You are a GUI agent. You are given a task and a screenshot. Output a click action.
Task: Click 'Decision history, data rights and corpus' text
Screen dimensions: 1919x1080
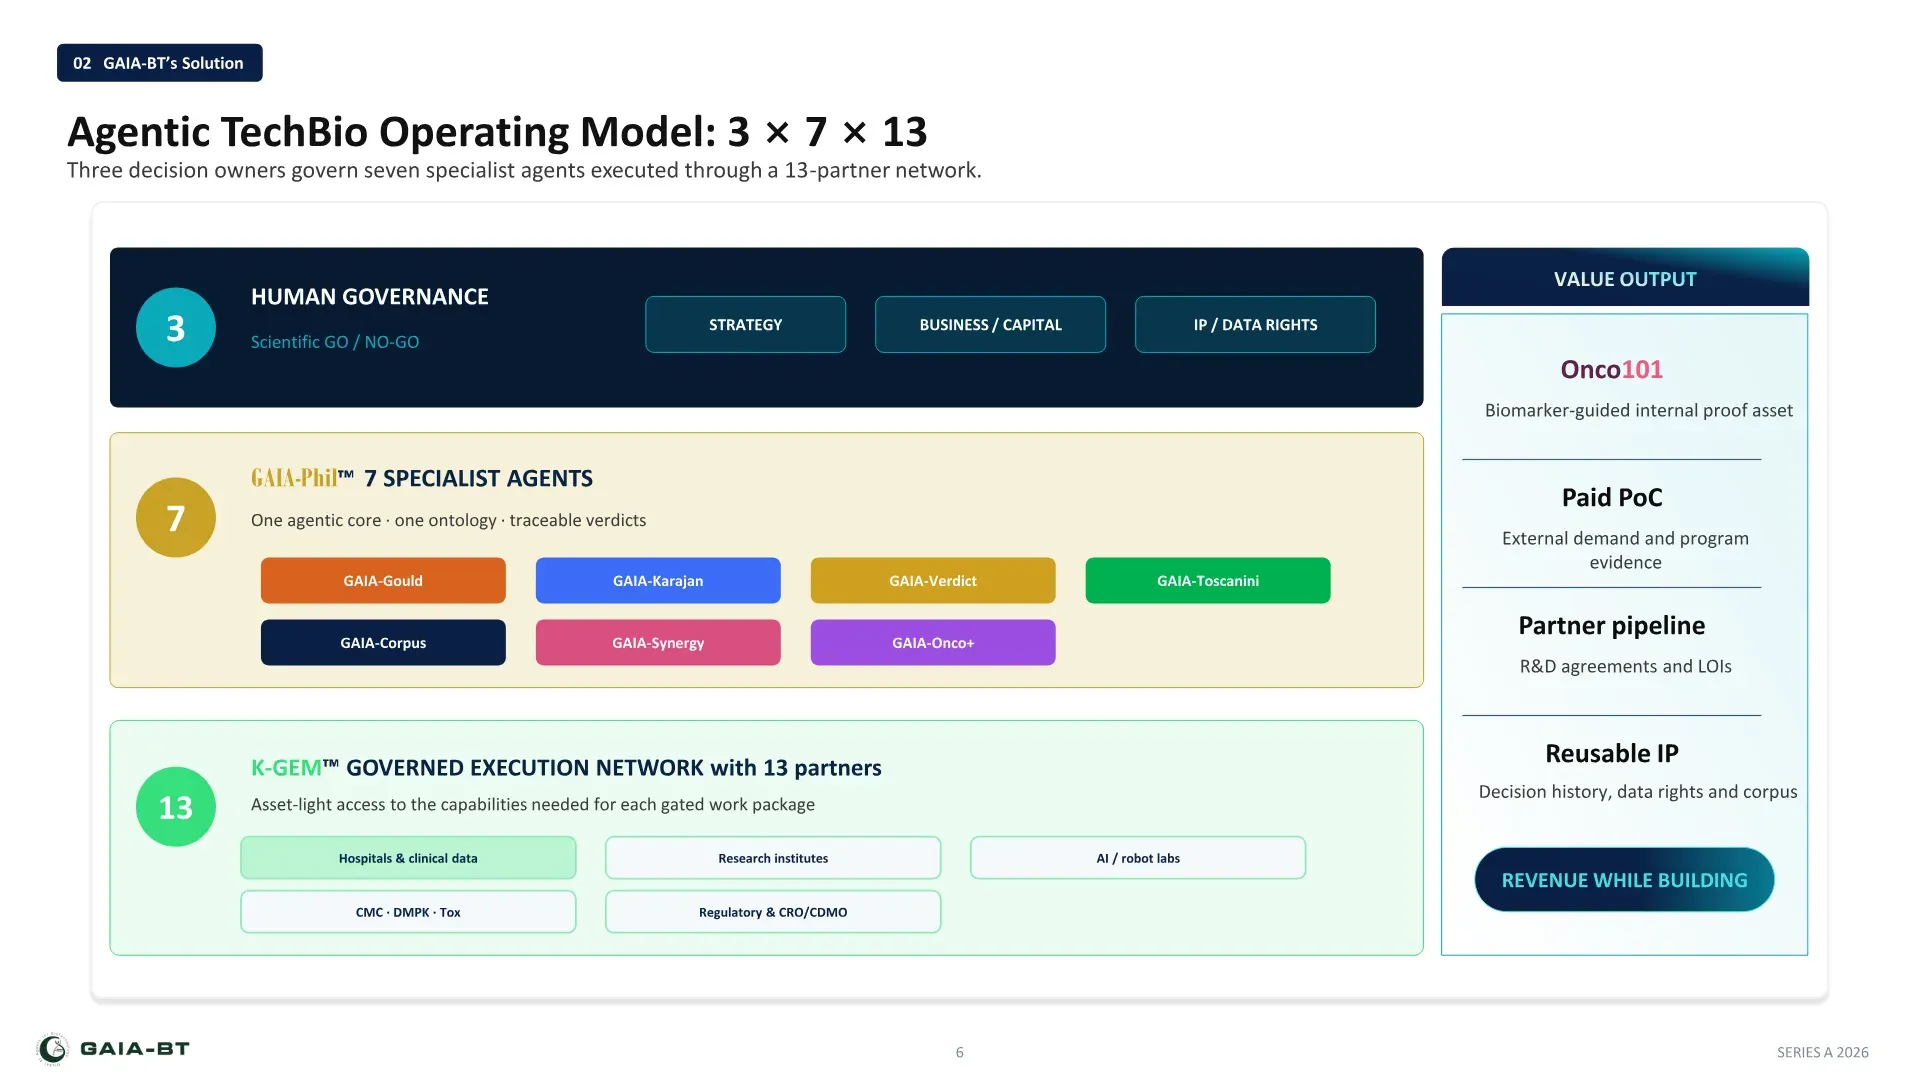point(1638,792)
